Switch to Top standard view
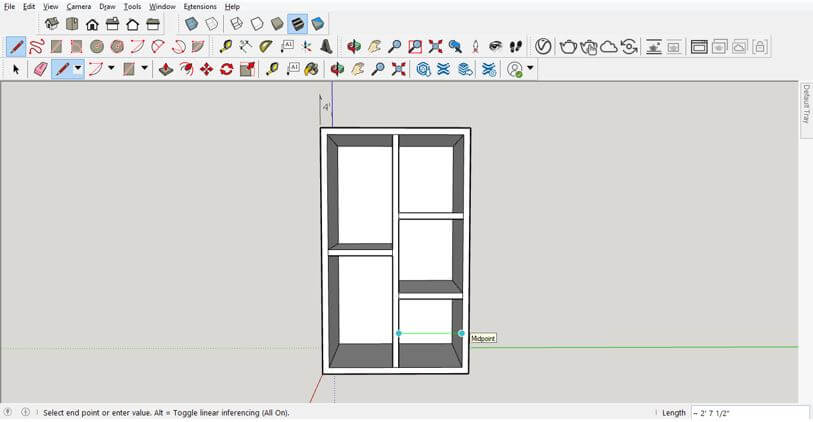 pos(72,24)
